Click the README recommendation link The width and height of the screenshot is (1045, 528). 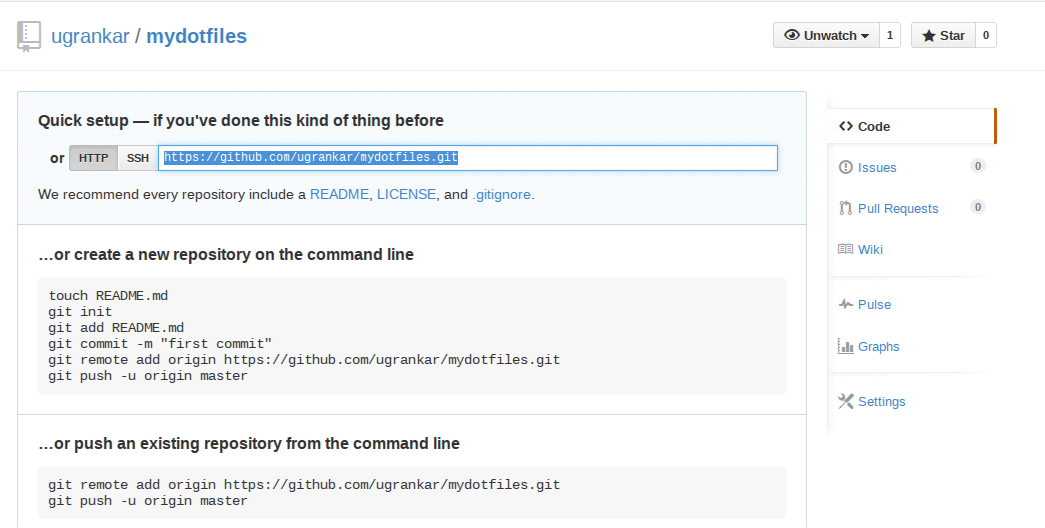click(x=339, y=195)
